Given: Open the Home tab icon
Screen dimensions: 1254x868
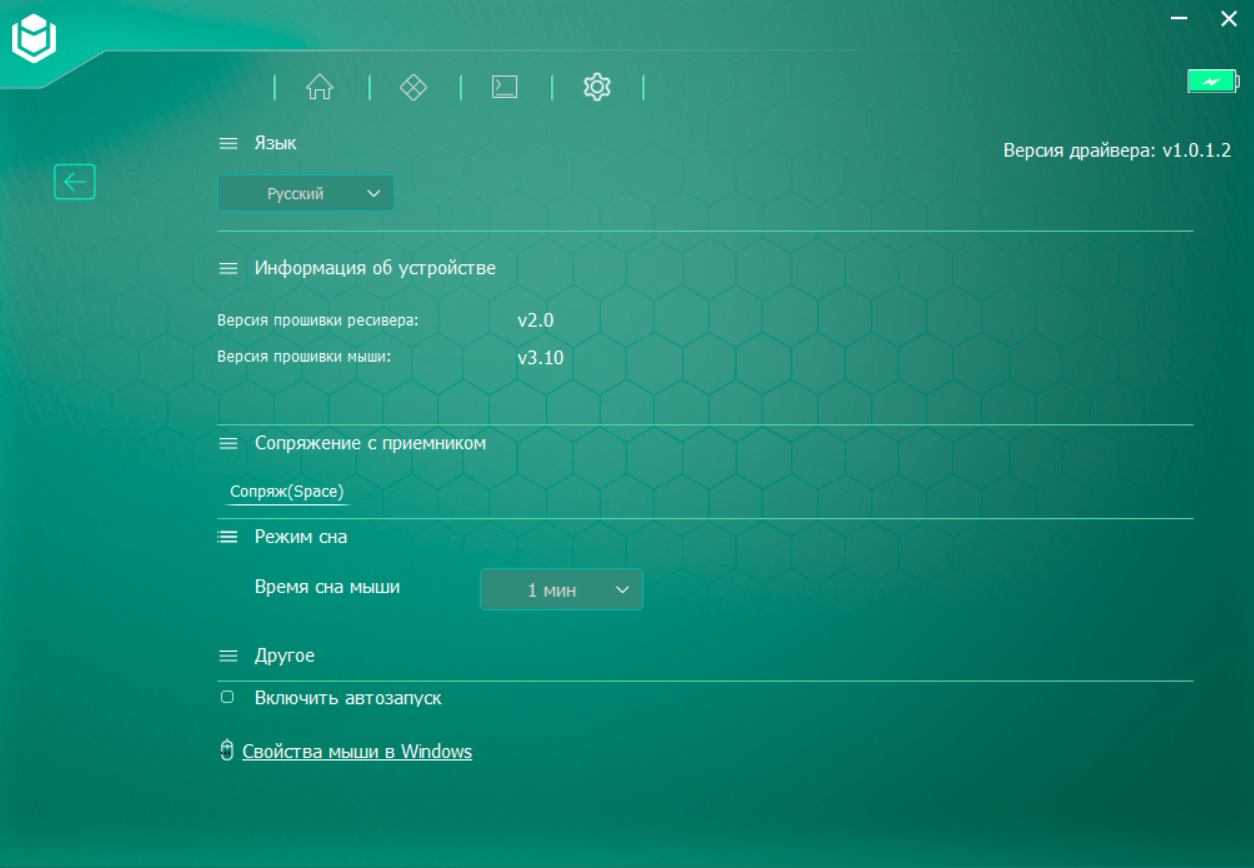Looking at the screenshot, I should tap(319, 87).
